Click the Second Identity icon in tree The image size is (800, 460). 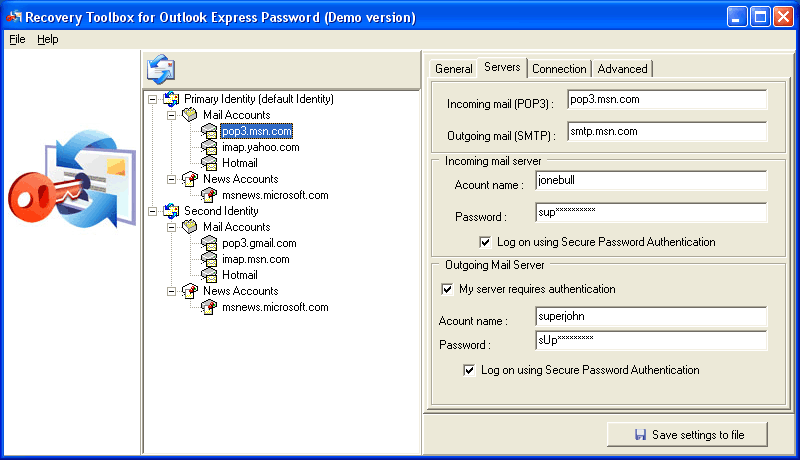[x=172, y=211]
